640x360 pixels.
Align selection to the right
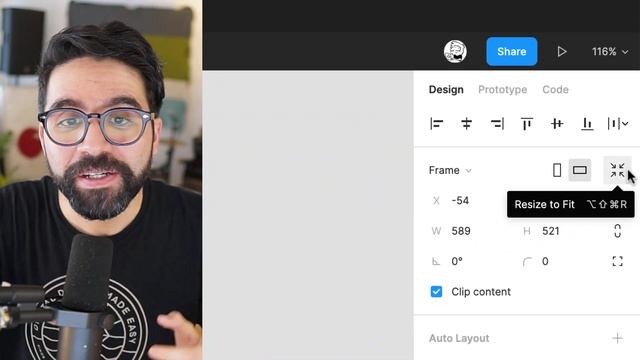497,123
